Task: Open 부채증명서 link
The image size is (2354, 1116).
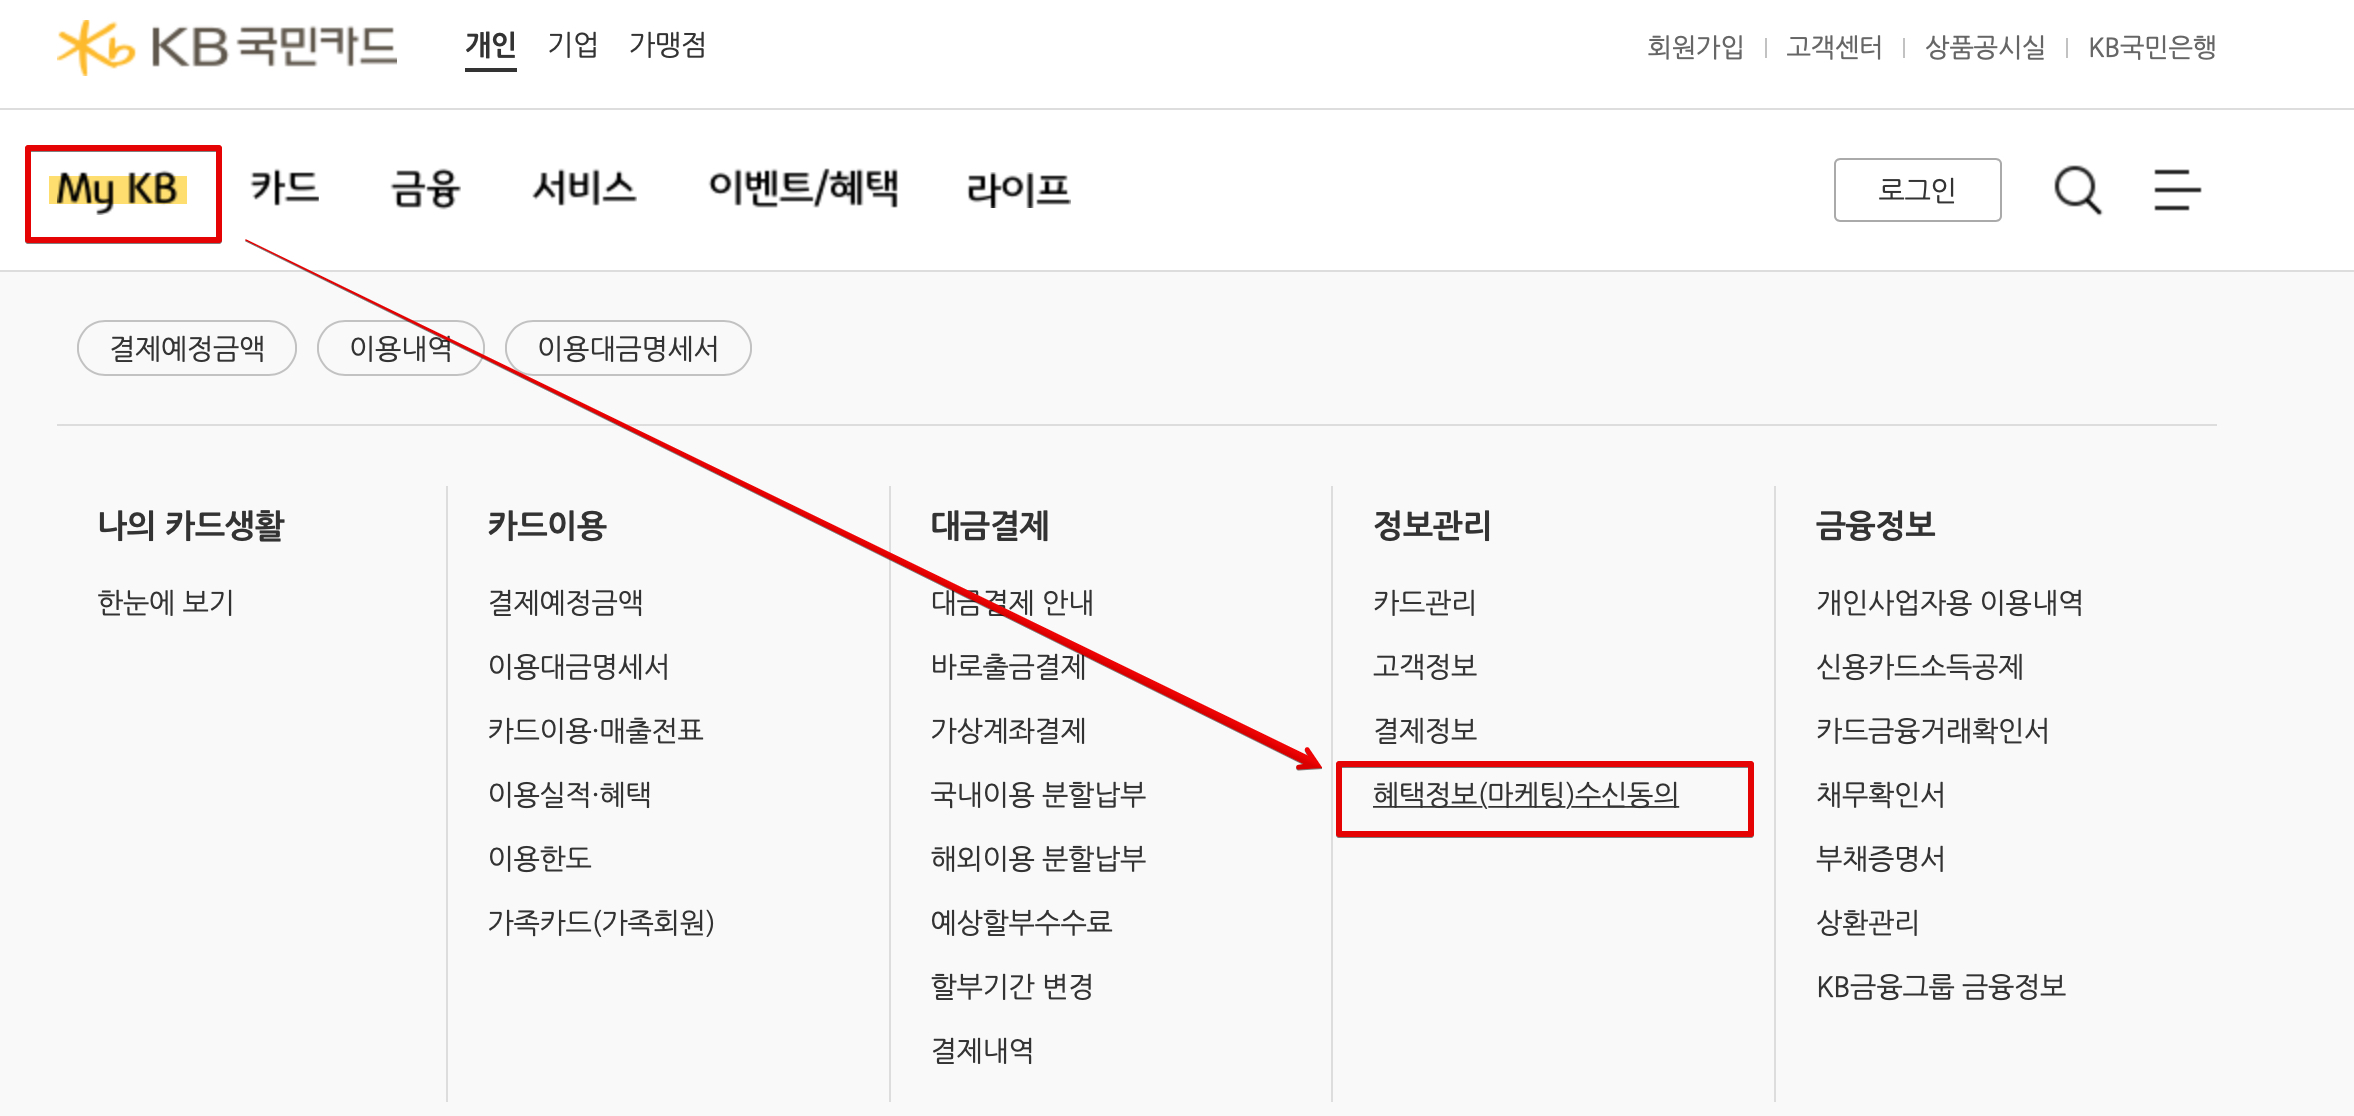Action: (x=1881, y=858)
